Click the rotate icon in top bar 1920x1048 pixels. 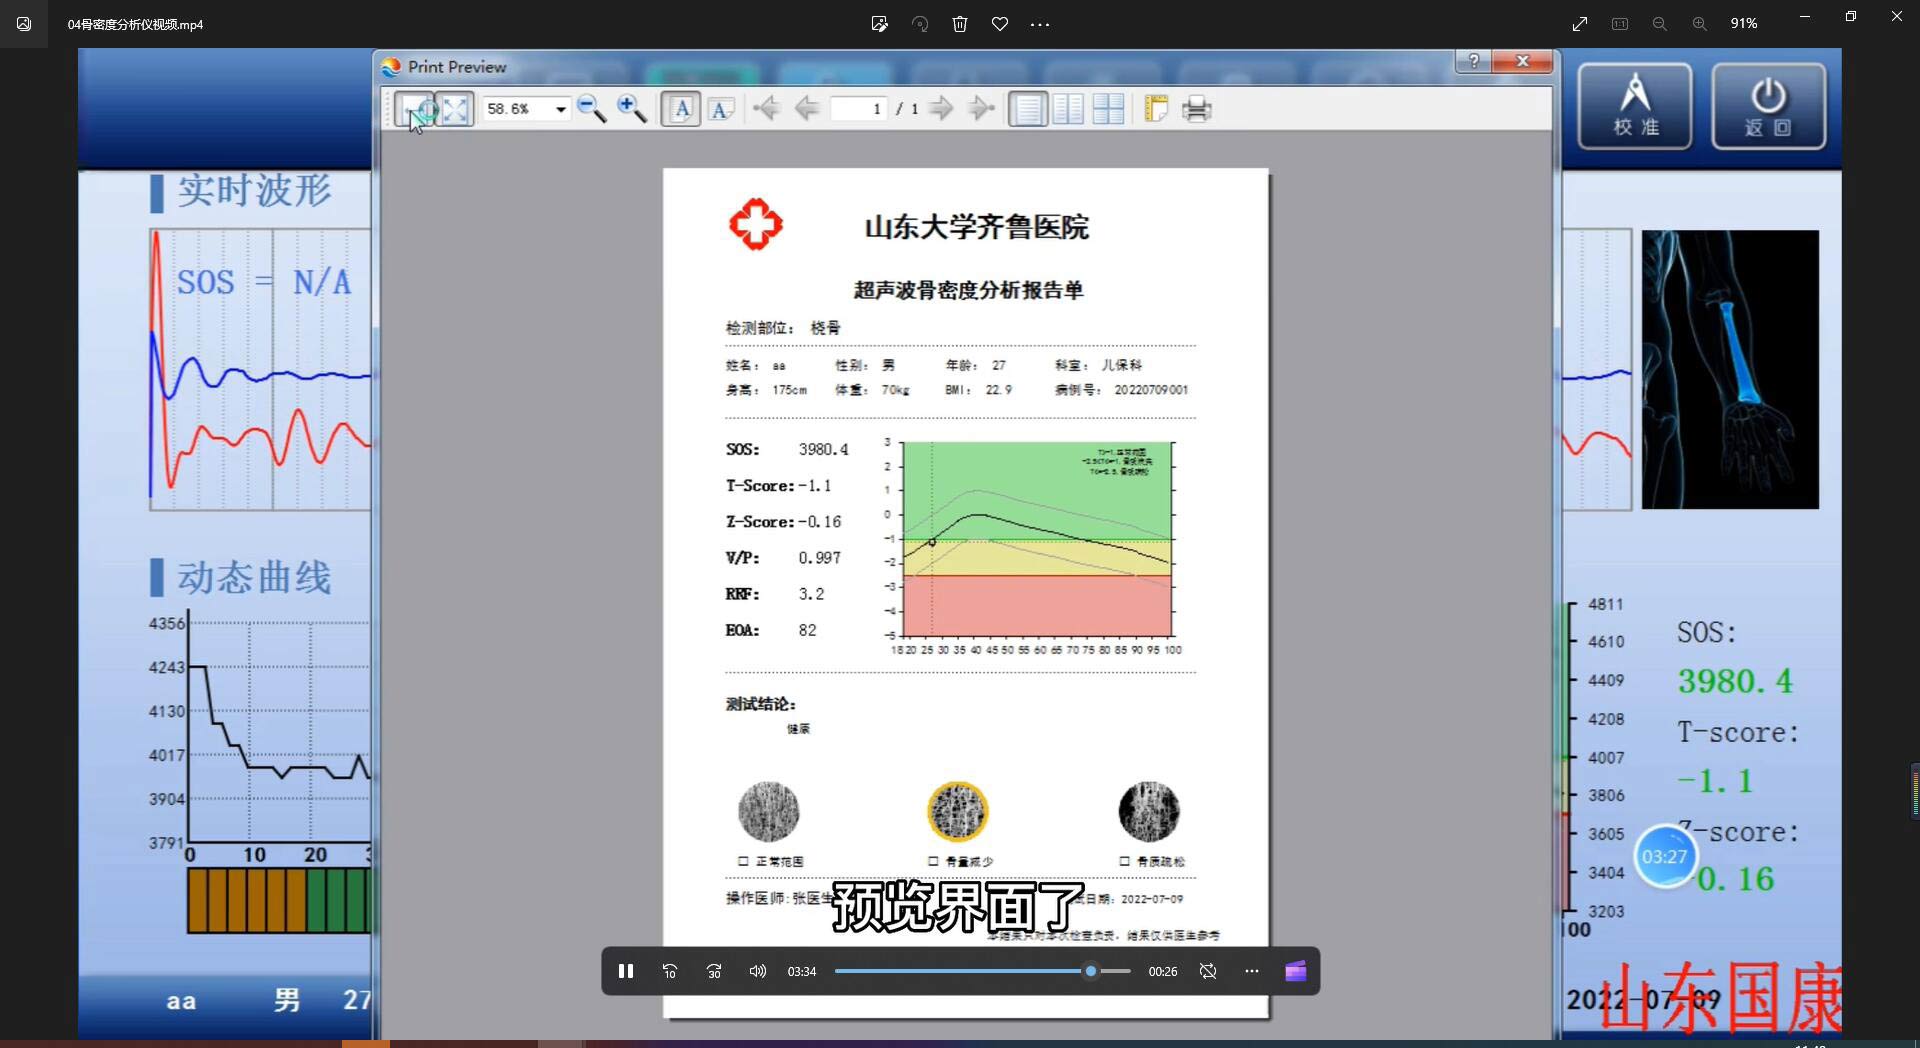(920, 24)
